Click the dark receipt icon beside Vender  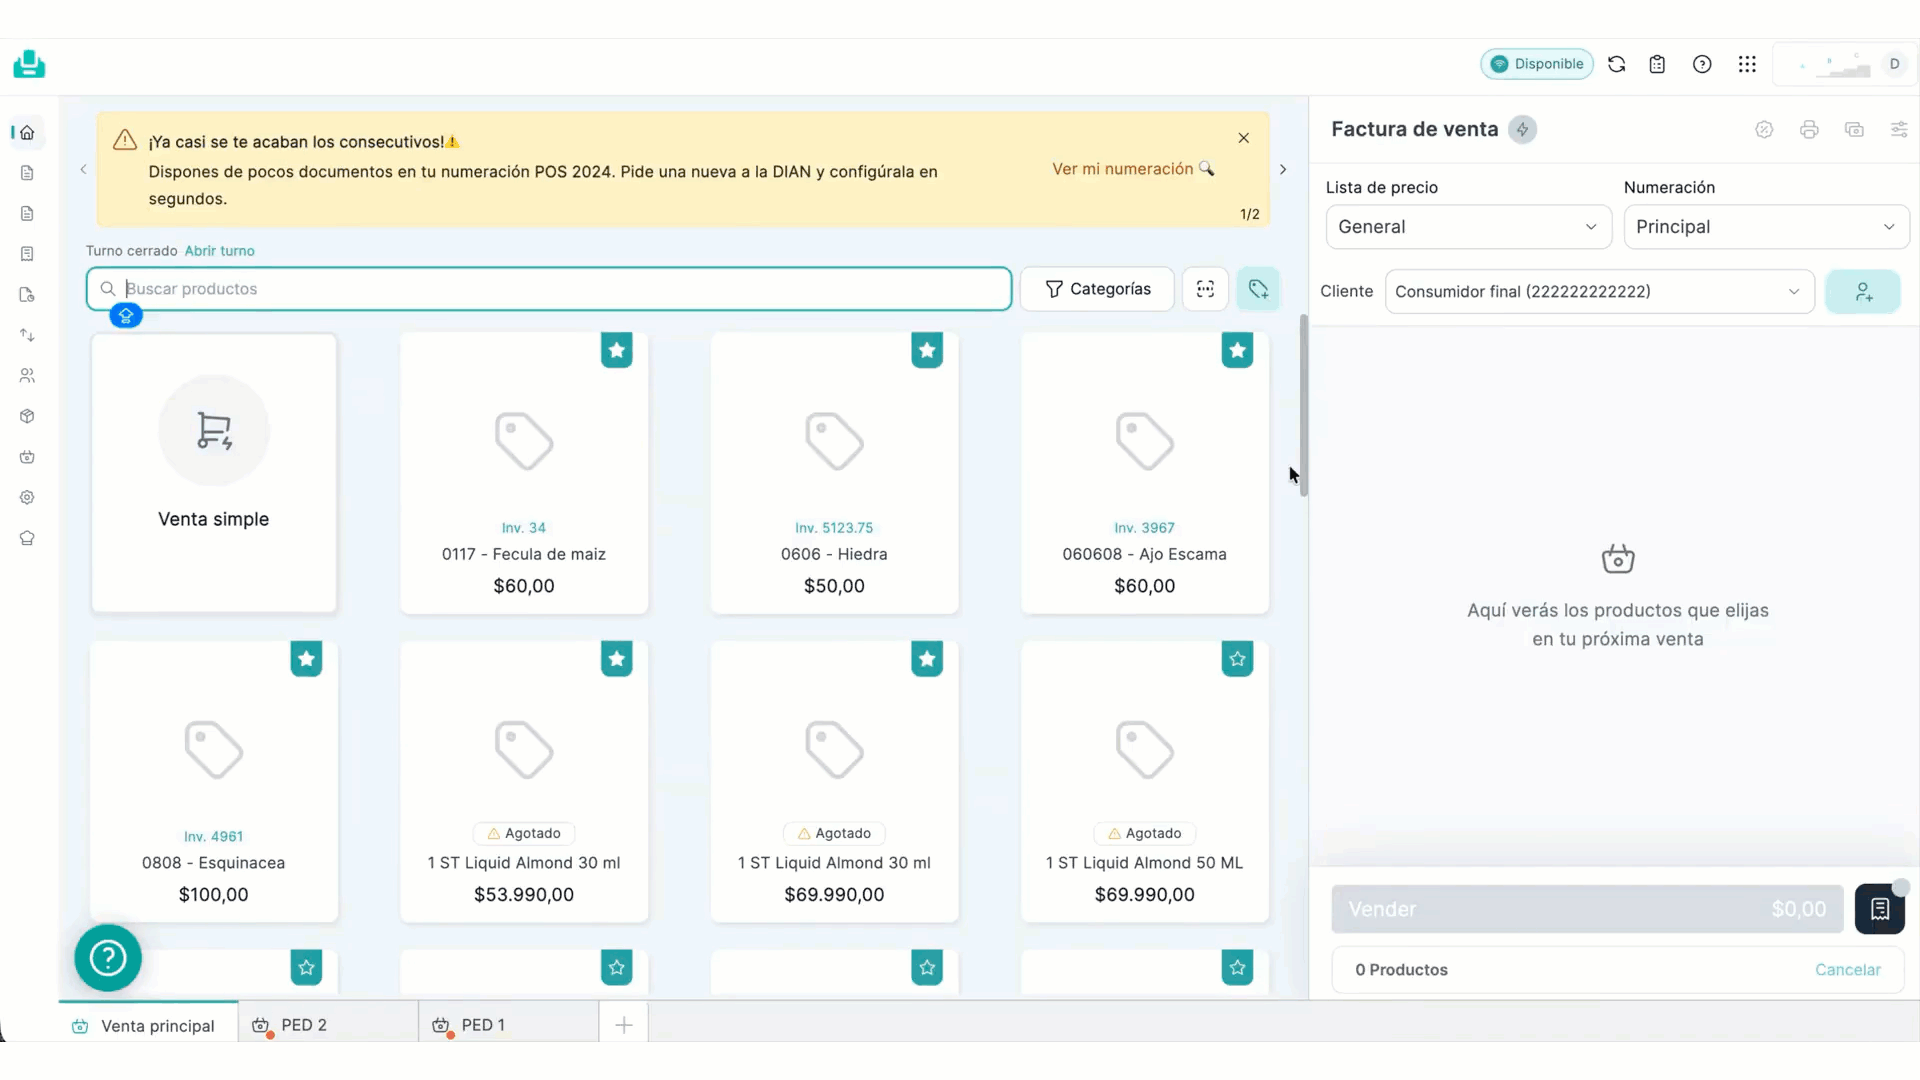click(x=1880, y=909)
